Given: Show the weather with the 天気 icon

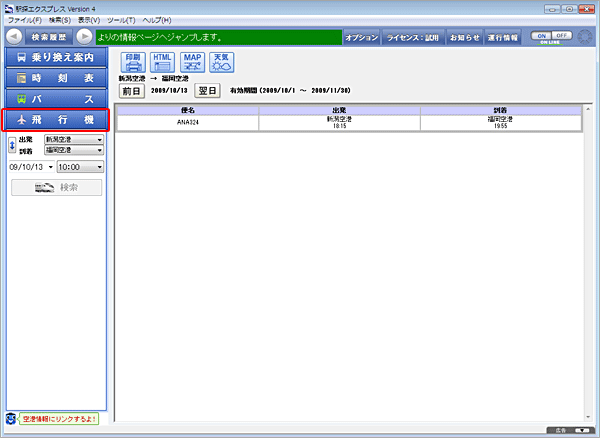Looking at the screenshot, I should pos(221,62).
